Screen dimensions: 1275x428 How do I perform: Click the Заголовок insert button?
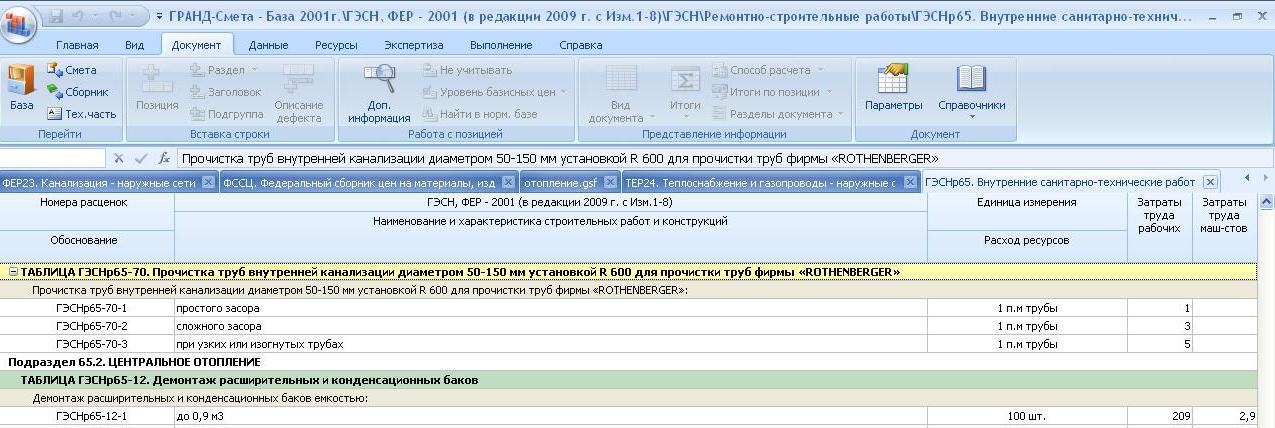click(226, 92)
